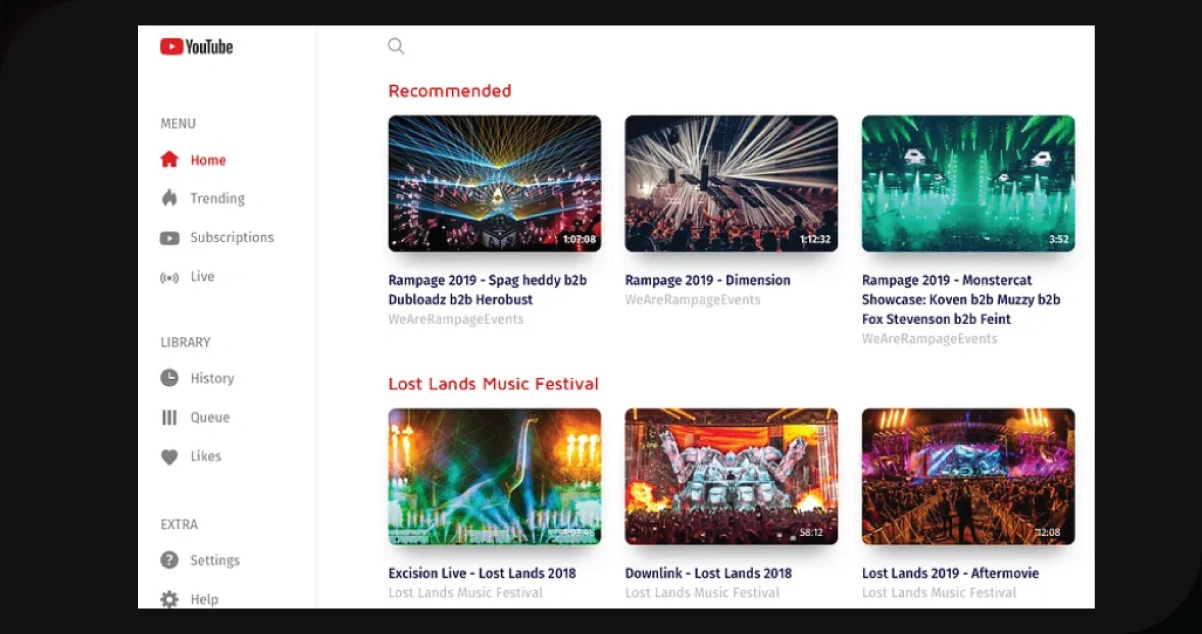Screen dimensions: 1202x634
Task: Click the History clock icon
Action: coord(170,378)
